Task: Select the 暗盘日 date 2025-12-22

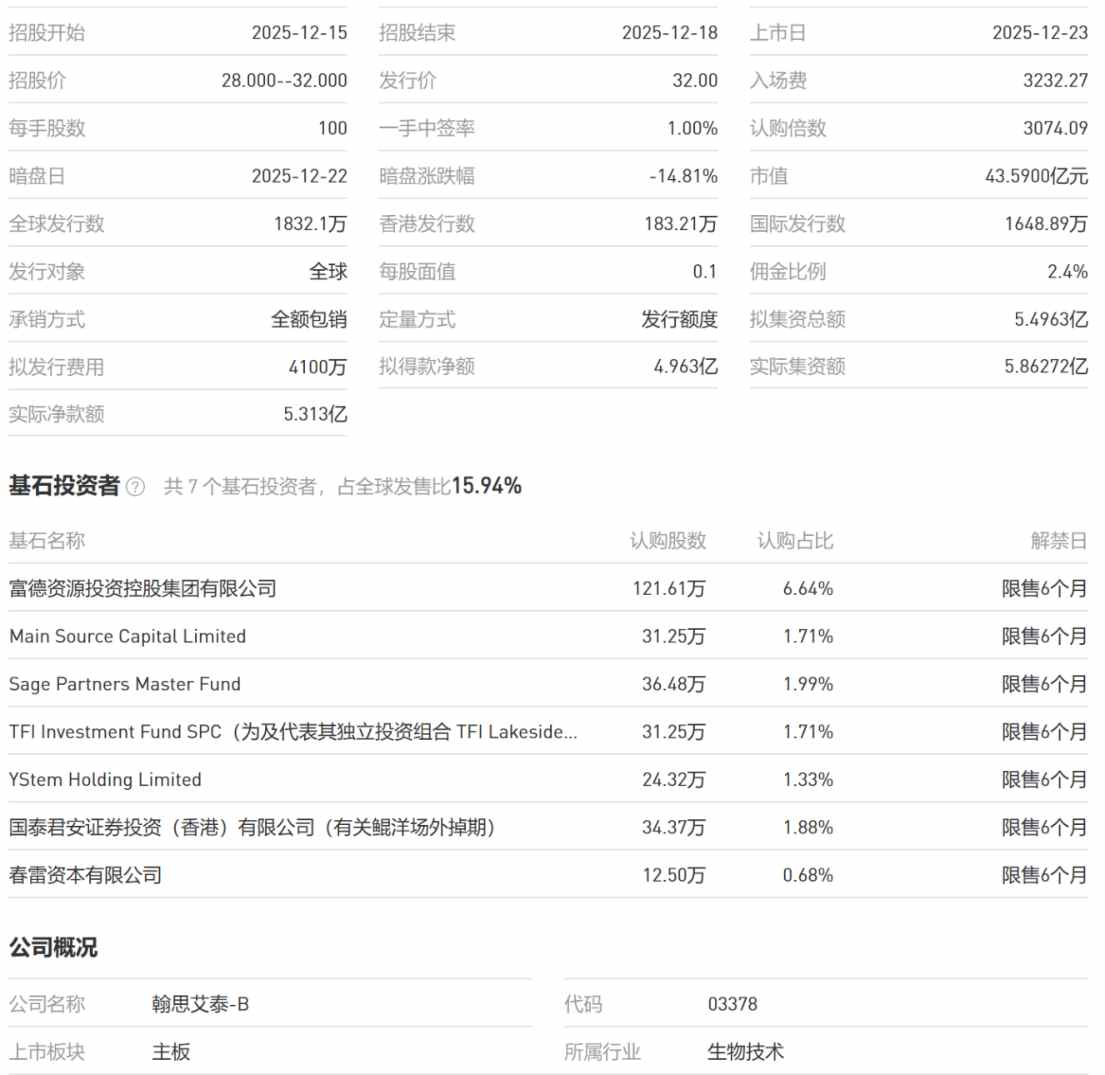Action: pos(300,176)
